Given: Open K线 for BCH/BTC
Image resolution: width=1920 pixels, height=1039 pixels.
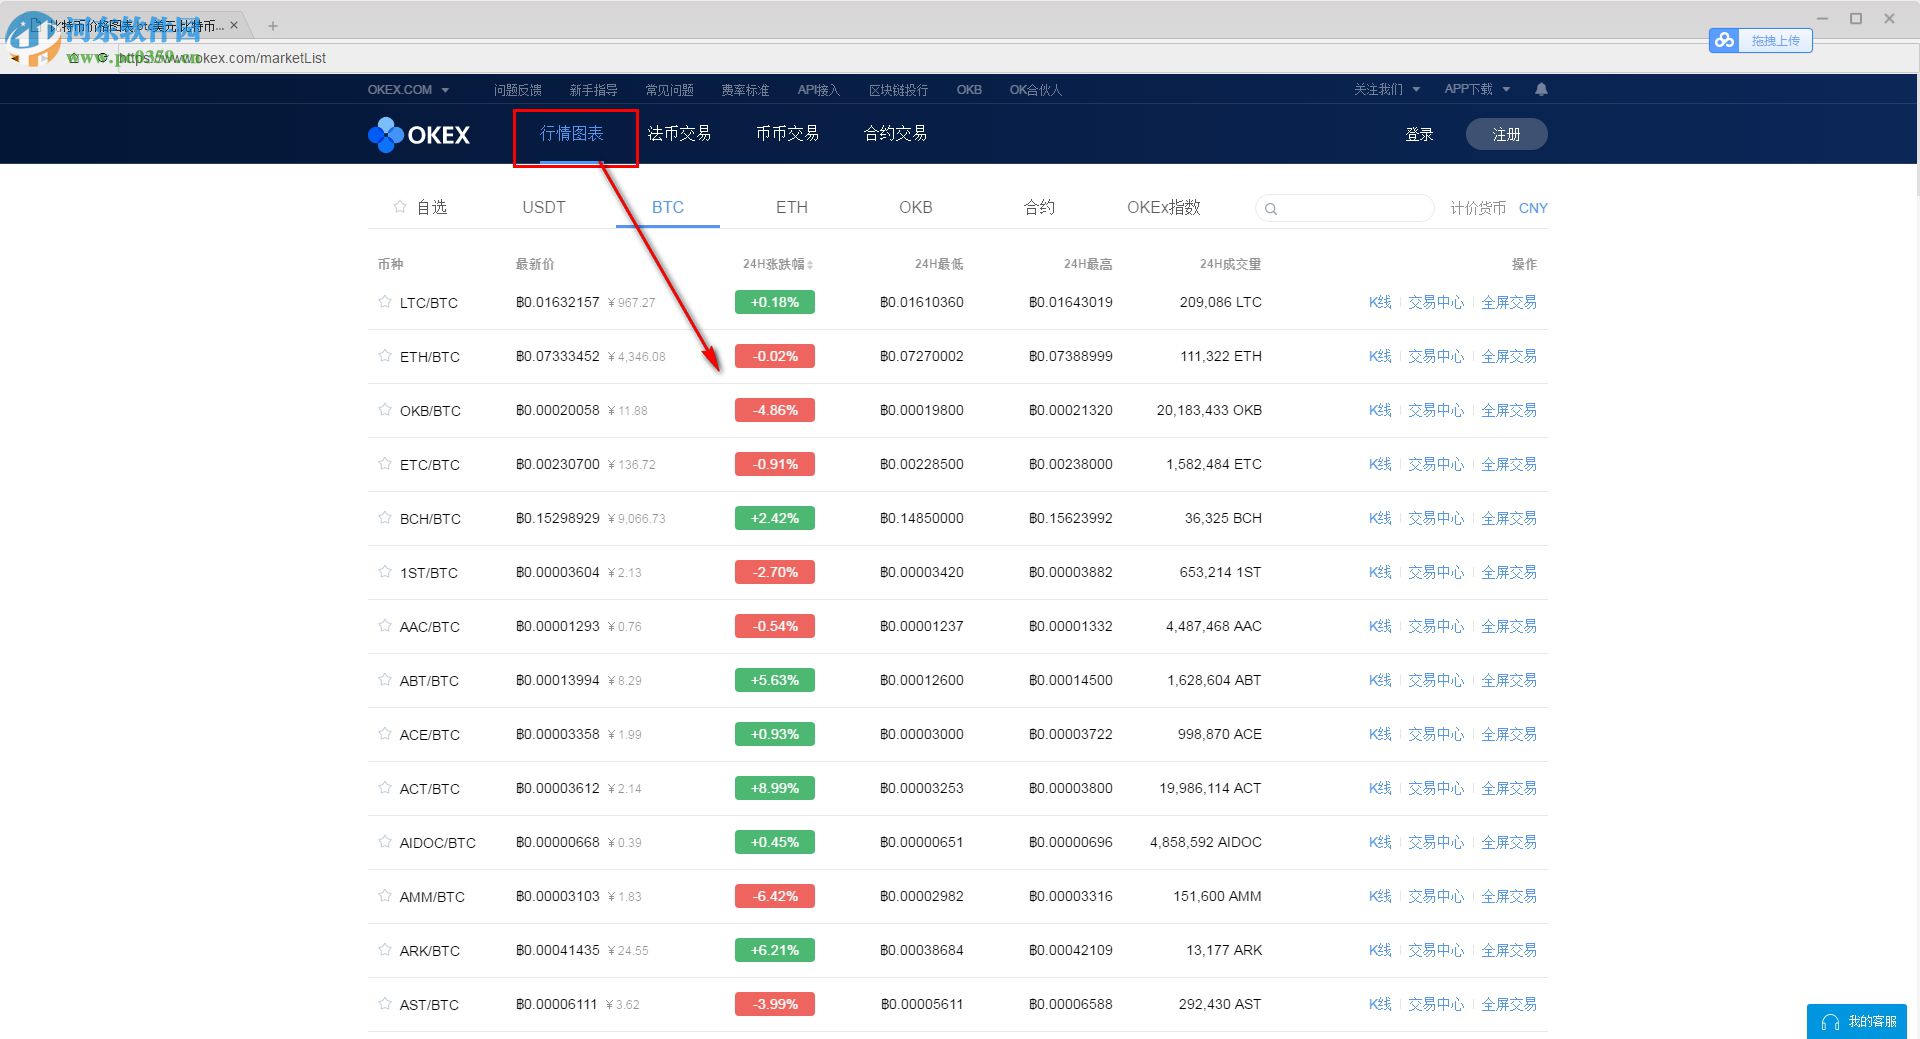Looking at the screenshot, I should [1380, 518].
